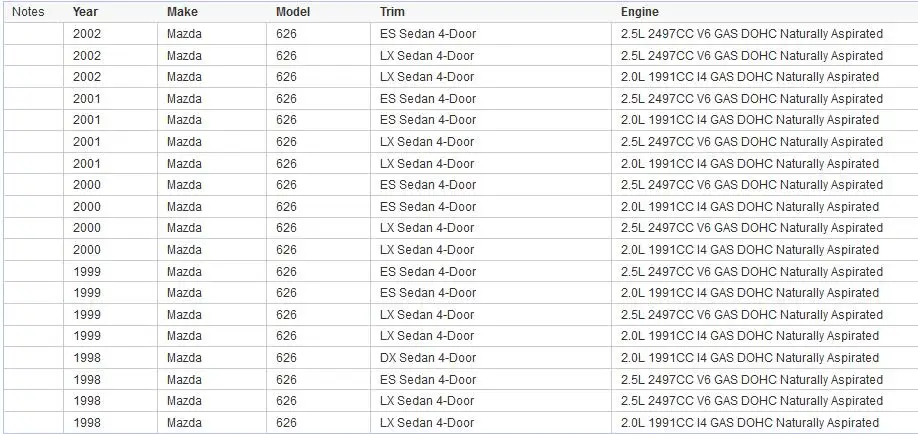
Task: Click the Mazda make cell in the 1998 DX row
Action: (x=212, y=358)
